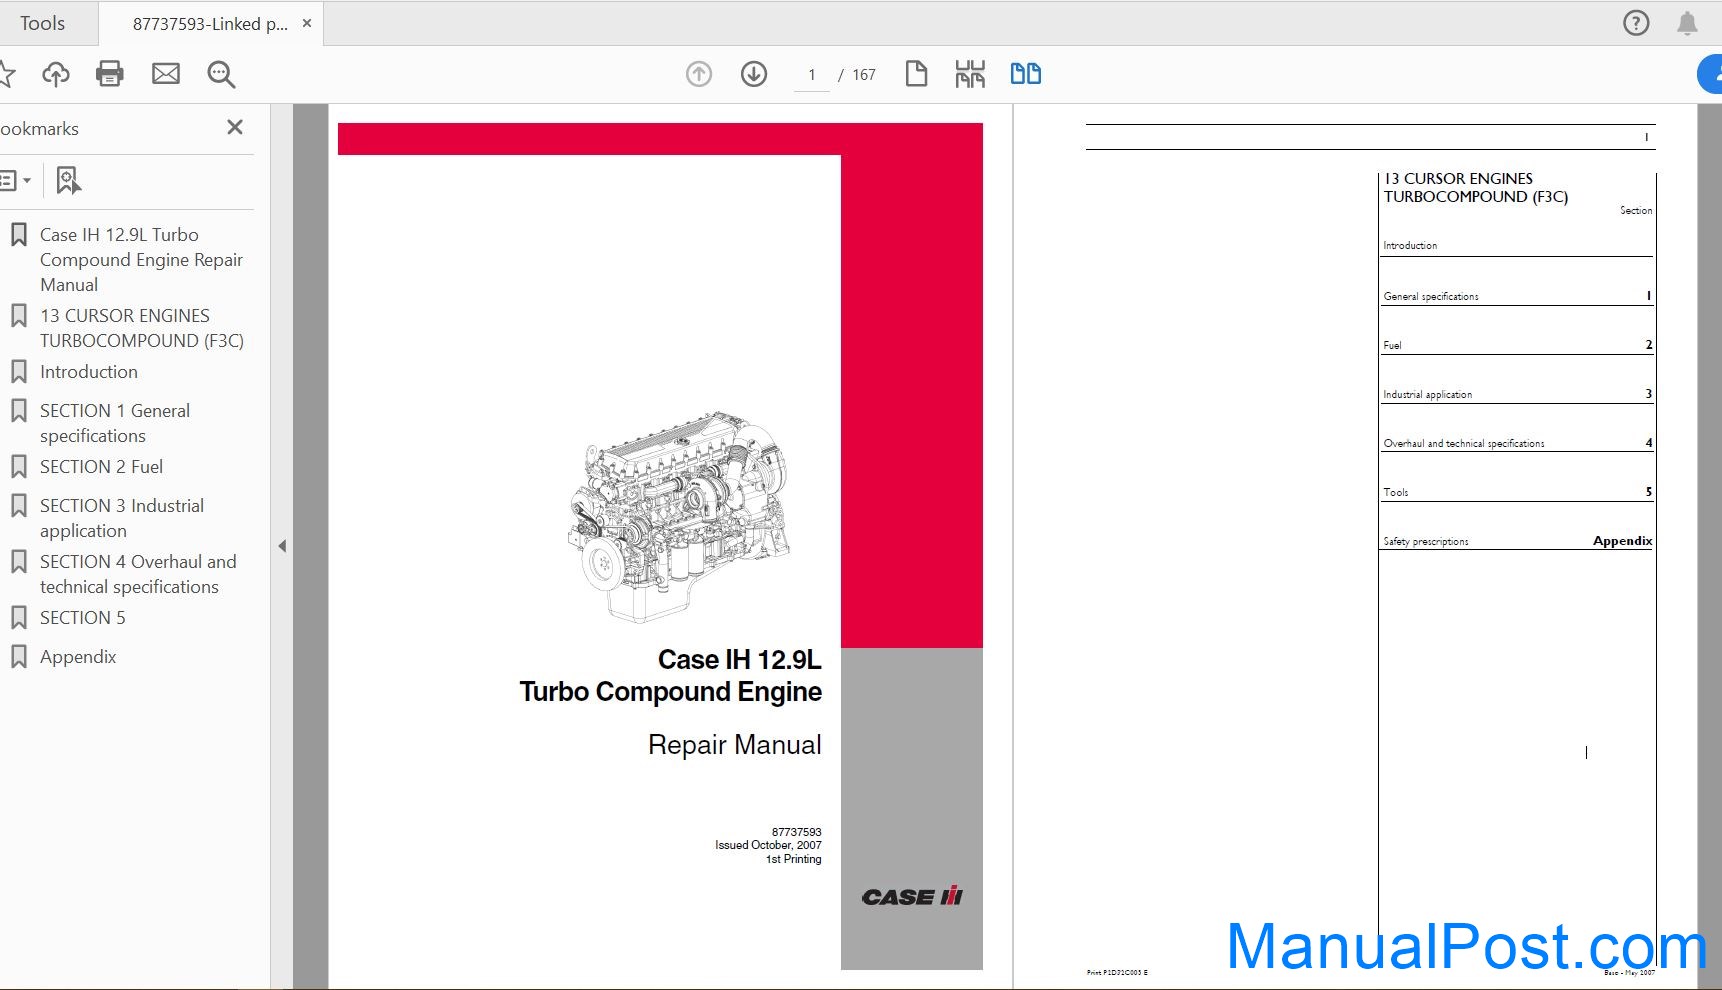Switch to the Tools tab
Image resolution: width=1722 pixels, height=990 pixels.
[42, 23]
